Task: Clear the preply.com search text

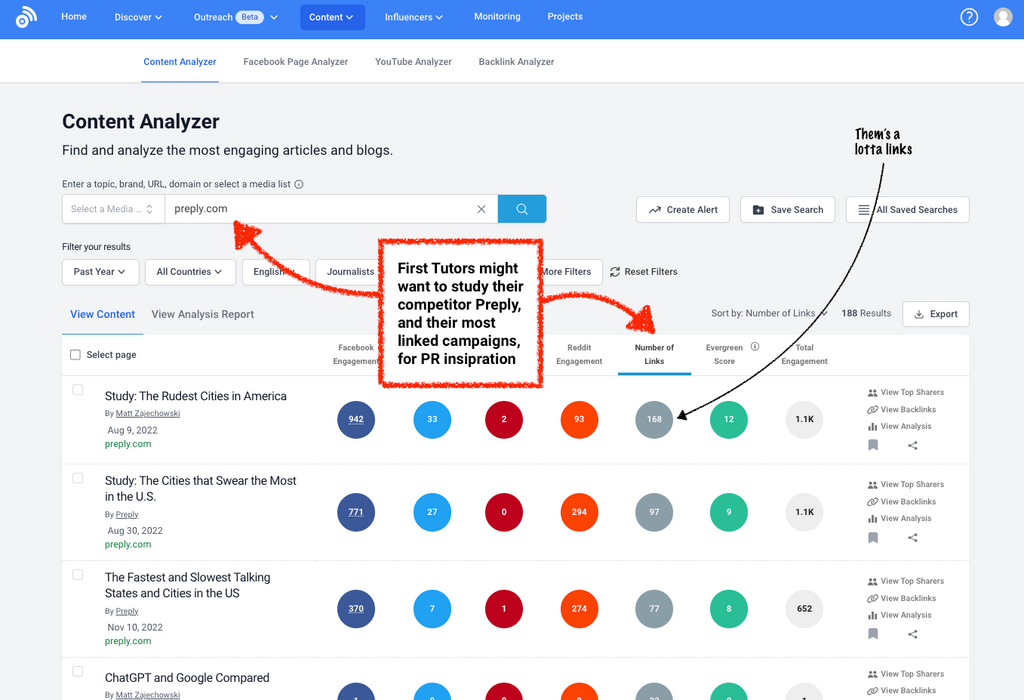Action: tap(481, 209)
